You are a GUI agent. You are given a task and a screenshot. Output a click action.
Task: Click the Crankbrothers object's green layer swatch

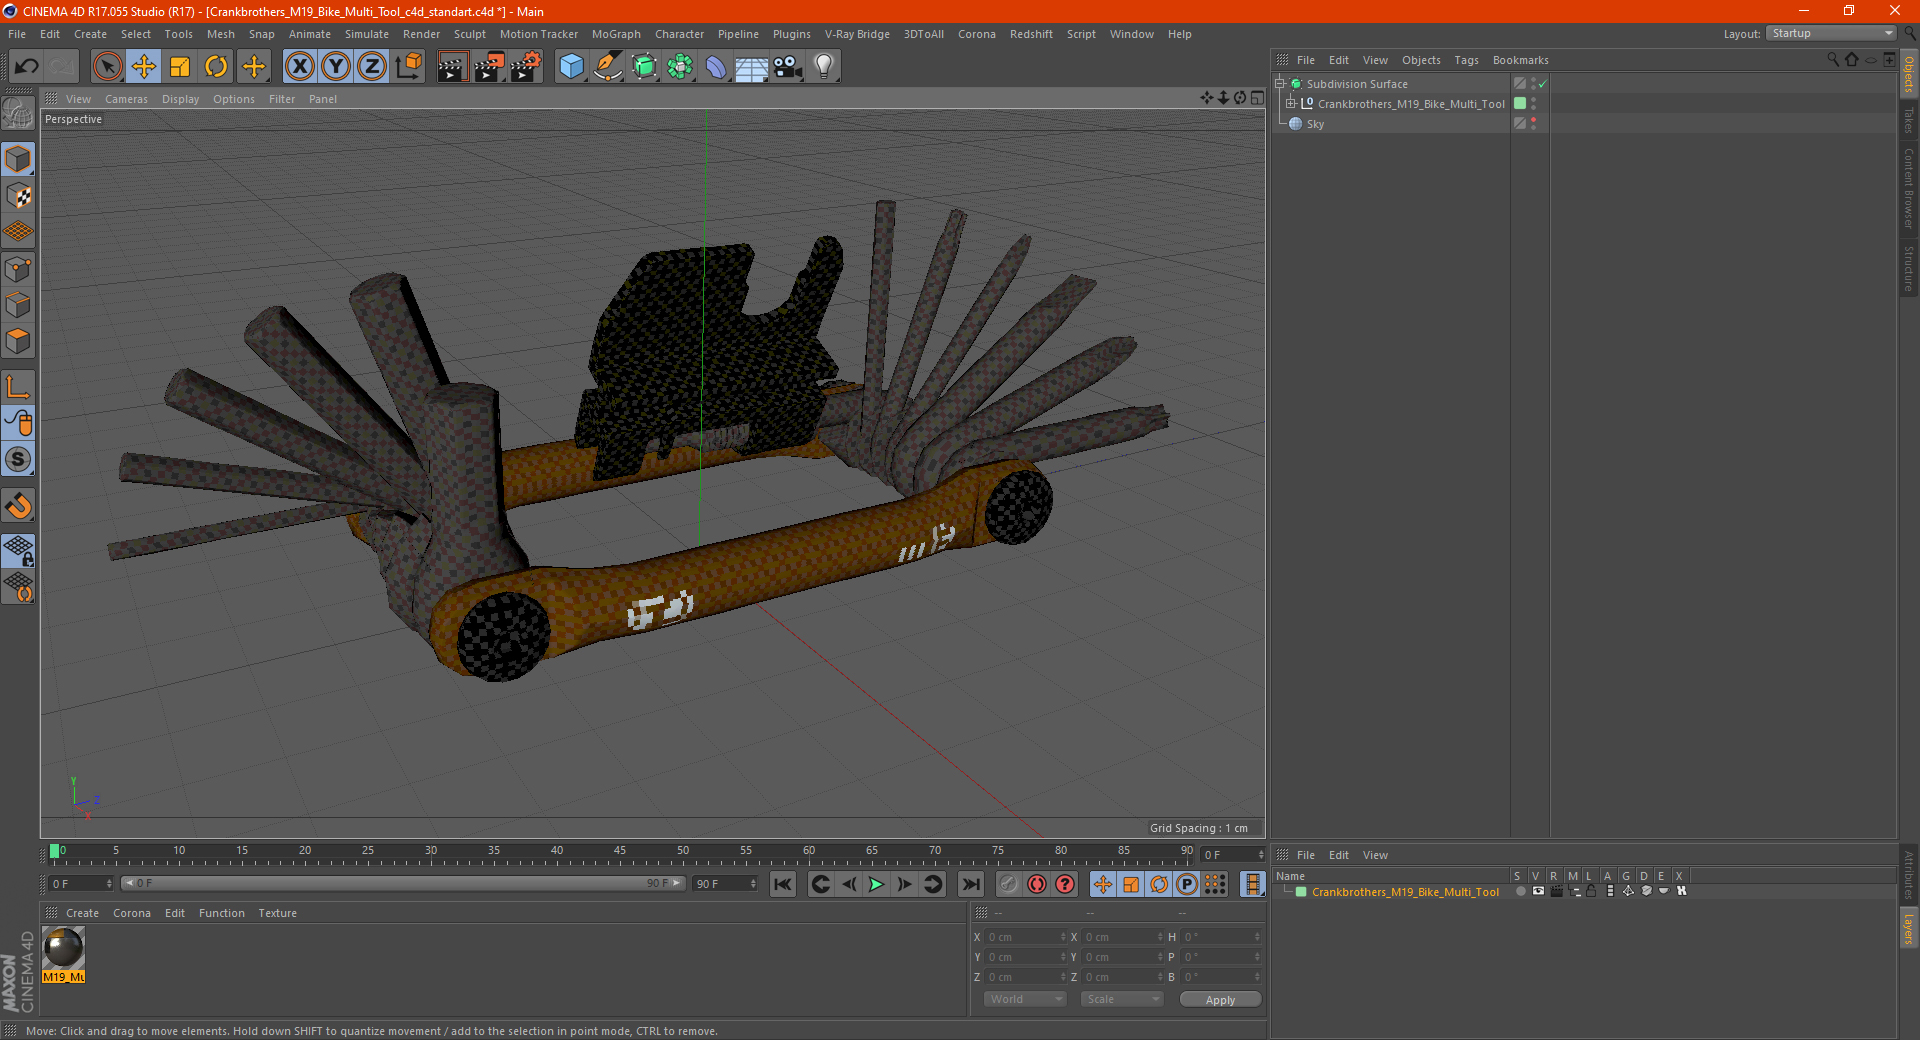(1520, 104)
